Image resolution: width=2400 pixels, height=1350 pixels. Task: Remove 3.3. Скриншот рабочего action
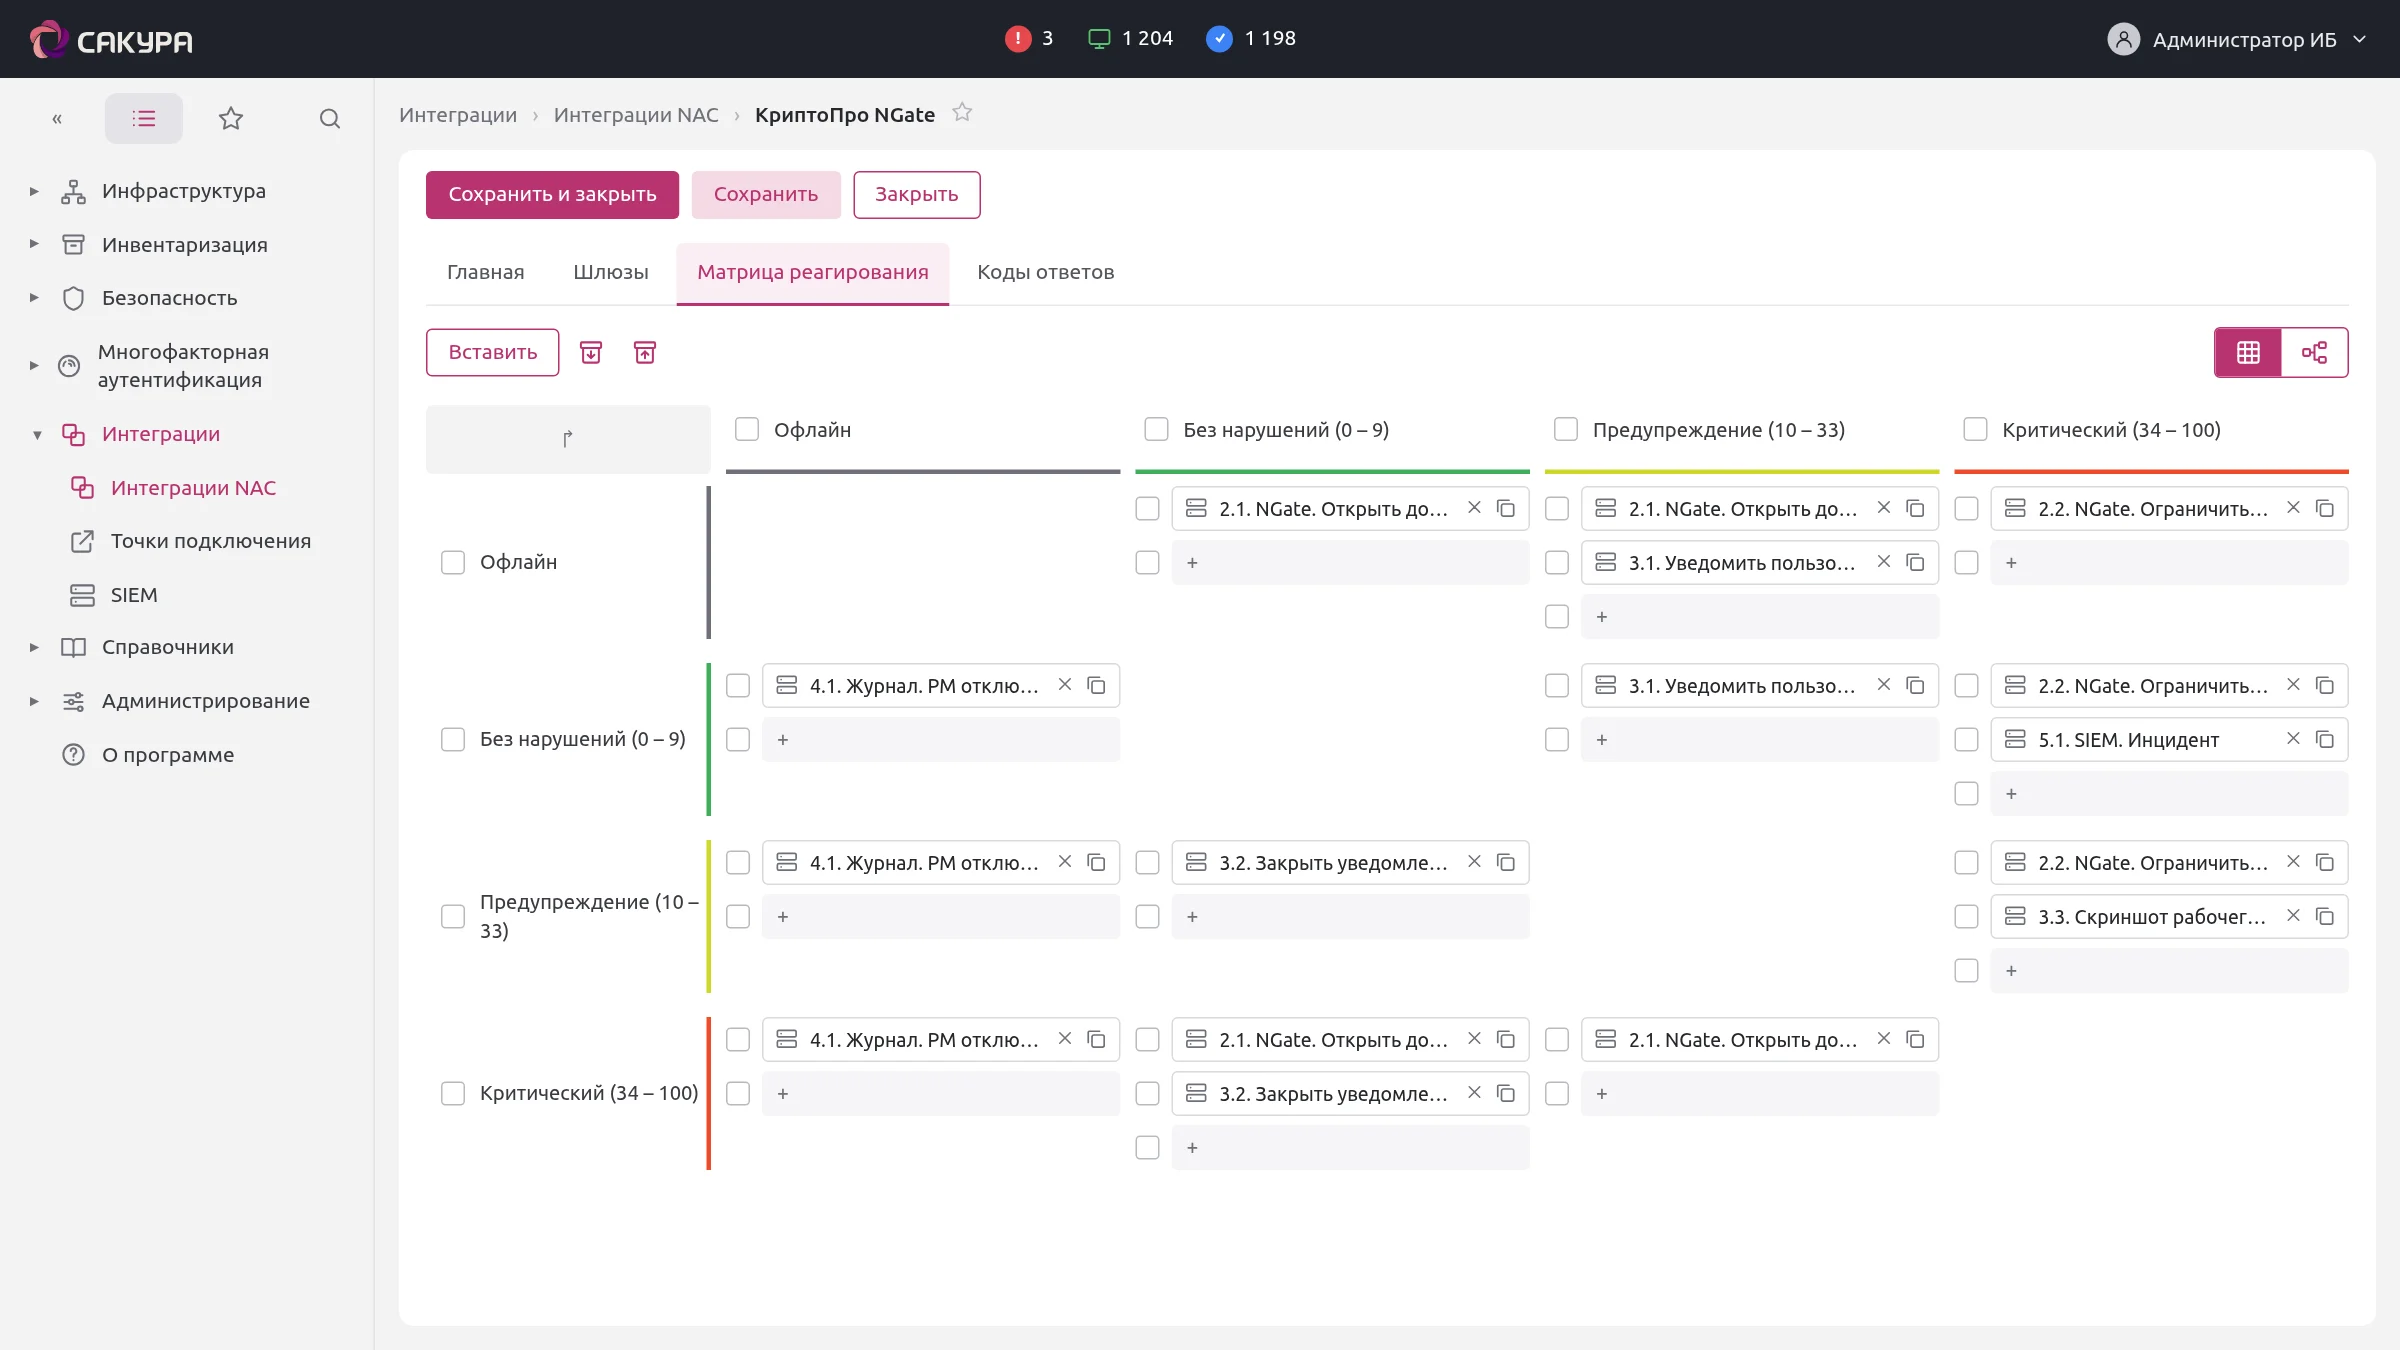(x=2293, y=916)
